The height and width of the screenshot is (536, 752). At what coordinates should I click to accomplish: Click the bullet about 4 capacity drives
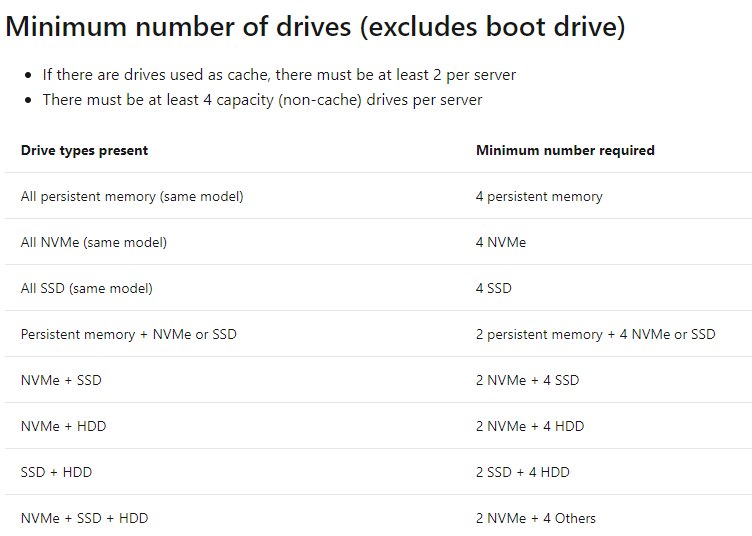262,100
